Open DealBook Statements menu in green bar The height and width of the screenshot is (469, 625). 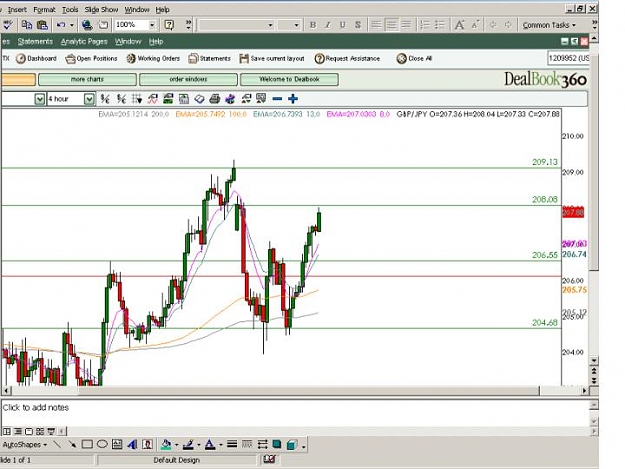[x=35, y=41]
